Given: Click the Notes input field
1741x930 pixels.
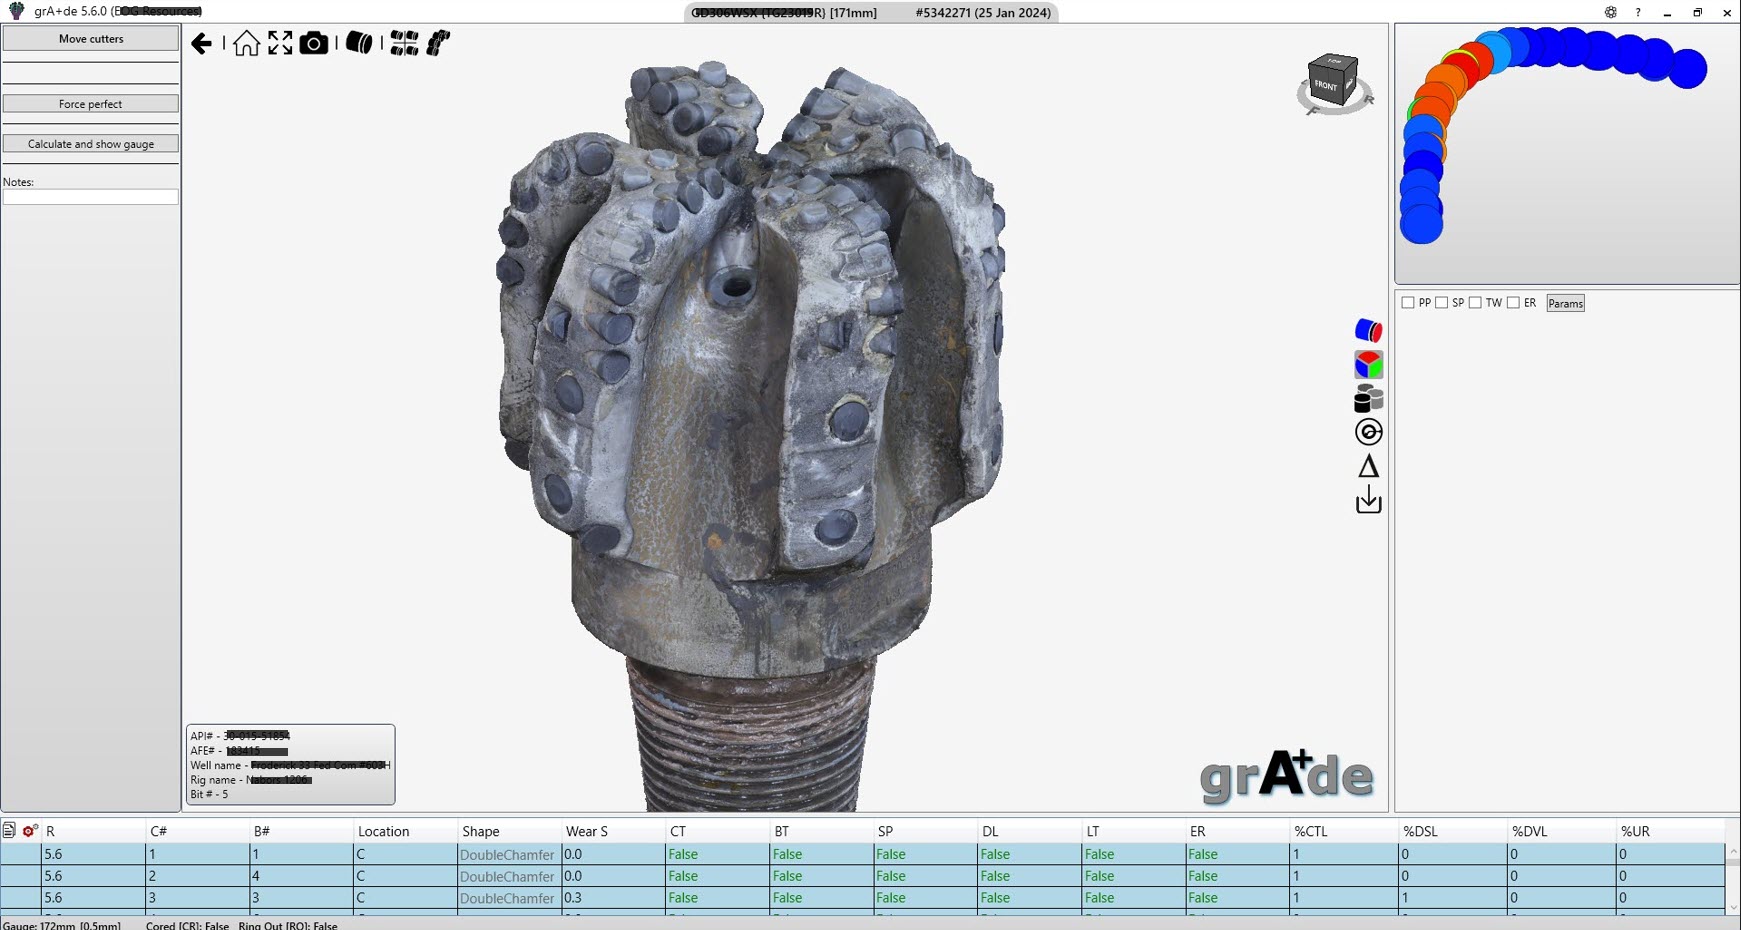Looking at the screenshot, I should pos(91,197).
